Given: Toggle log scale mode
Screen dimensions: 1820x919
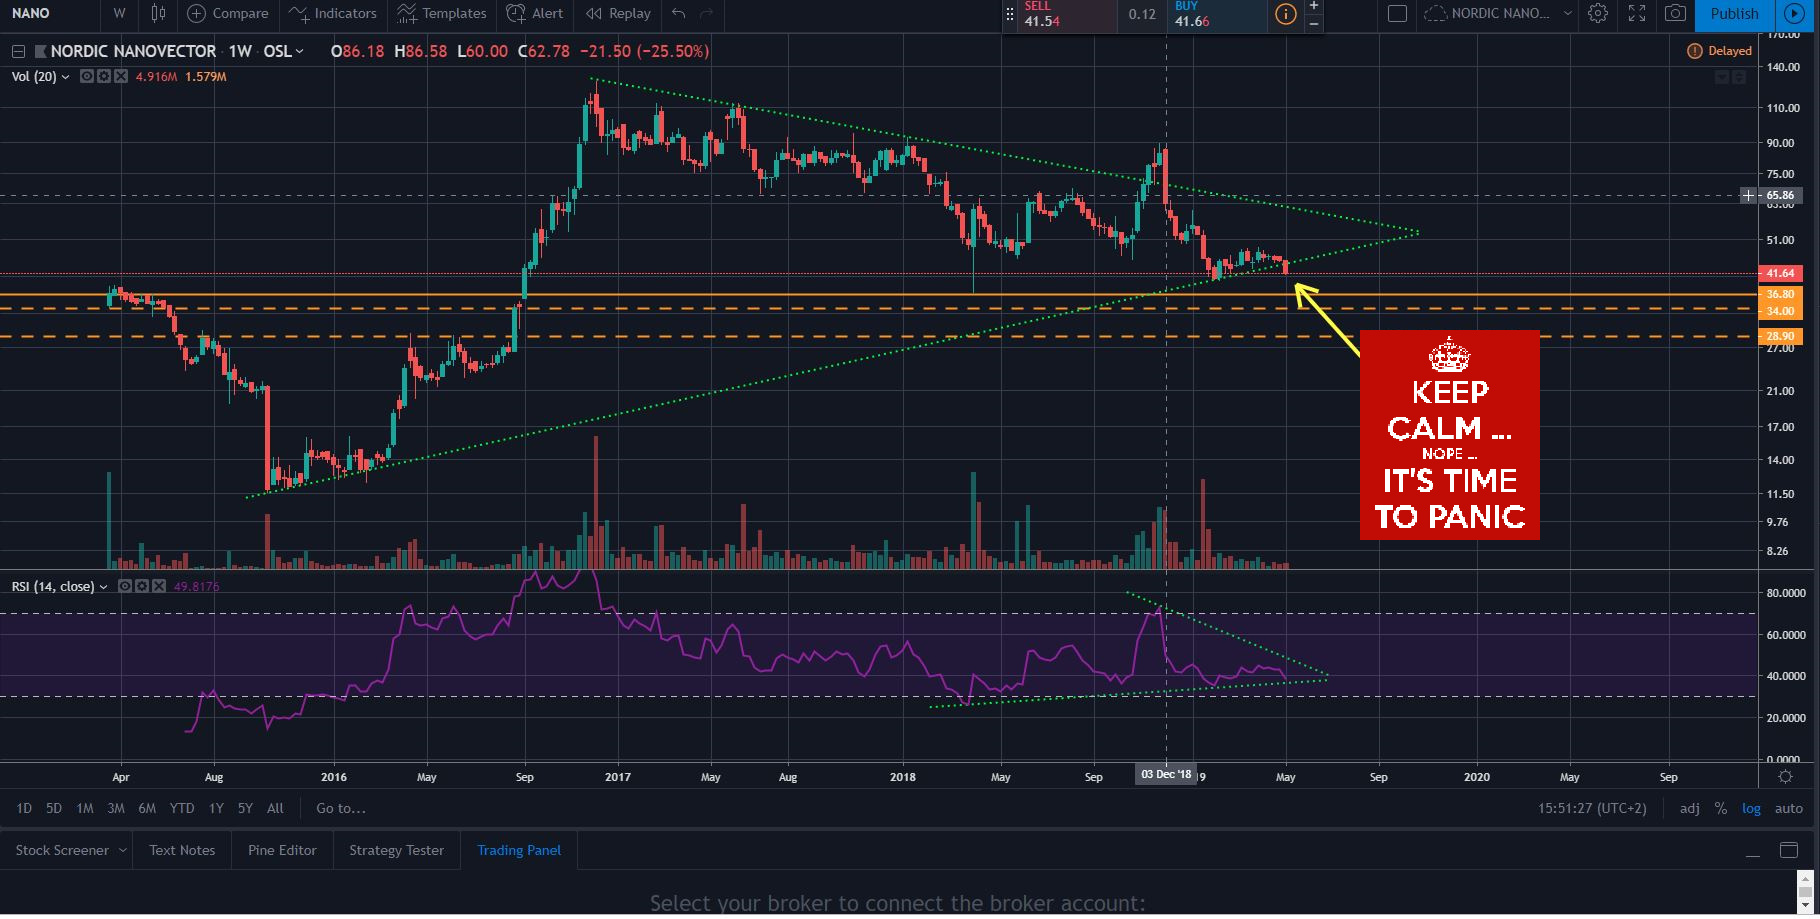Looking at the screenshot, I should pos(1751,808).
